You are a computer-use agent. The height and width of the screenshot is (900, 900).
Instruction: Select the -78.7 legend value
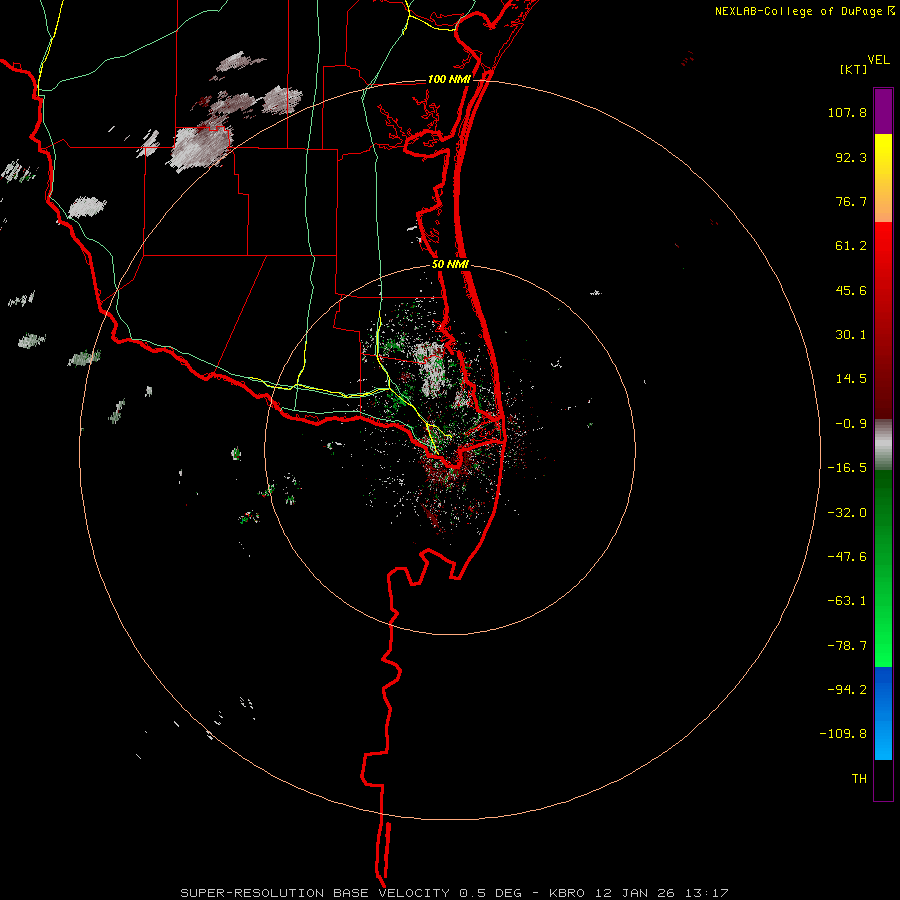(x=847, y=646)
